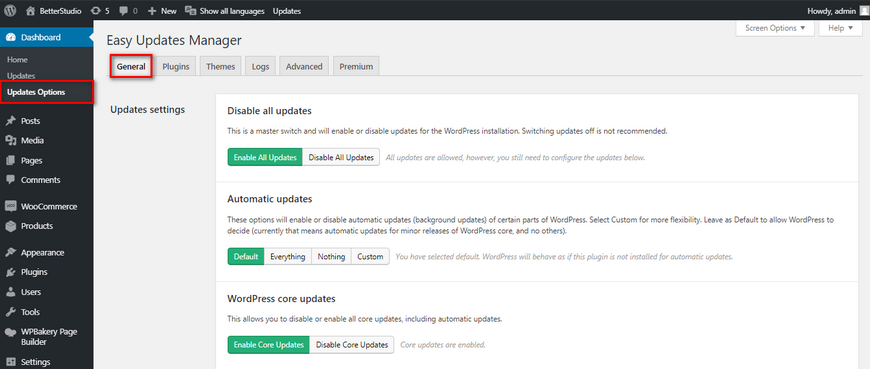The image size is (870, 369).
Task: Click the Automatic updates heading
Action: tap(270, 199)
